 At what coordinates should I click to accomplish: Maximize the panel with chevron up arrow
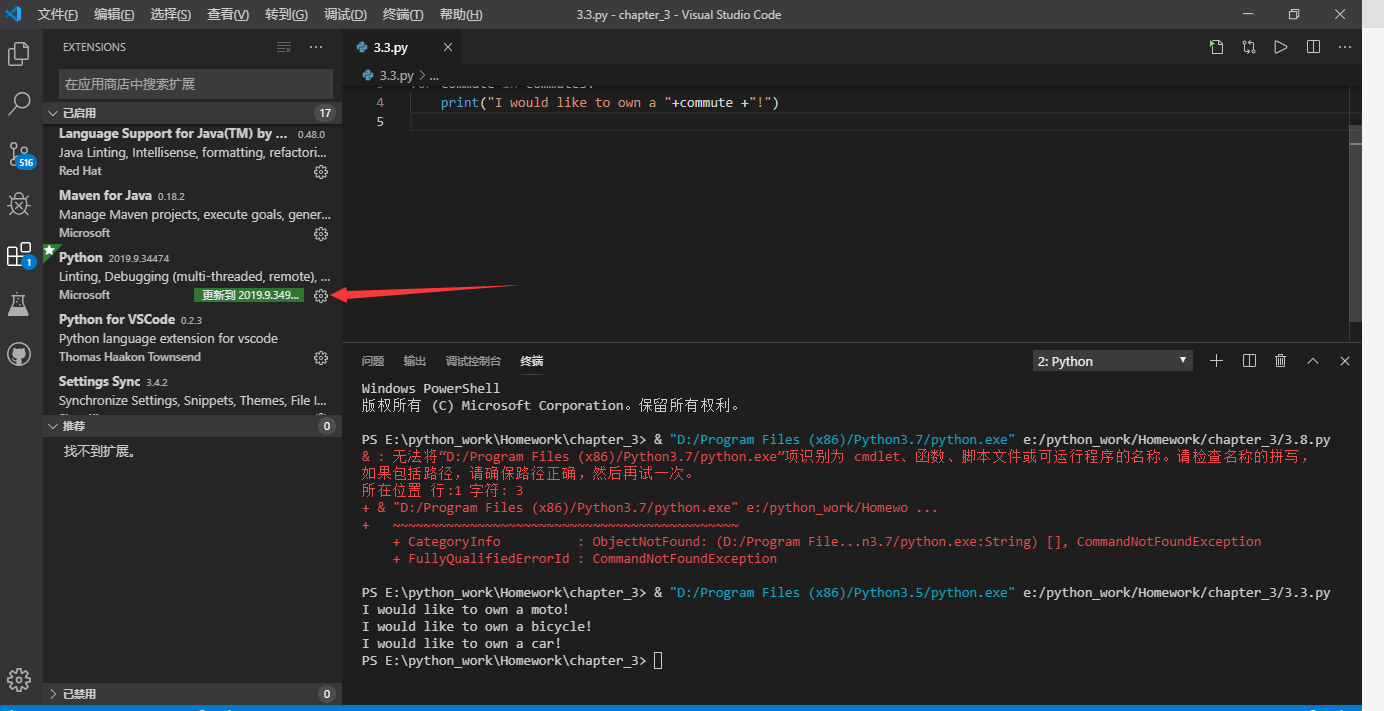coord(1313,360)
